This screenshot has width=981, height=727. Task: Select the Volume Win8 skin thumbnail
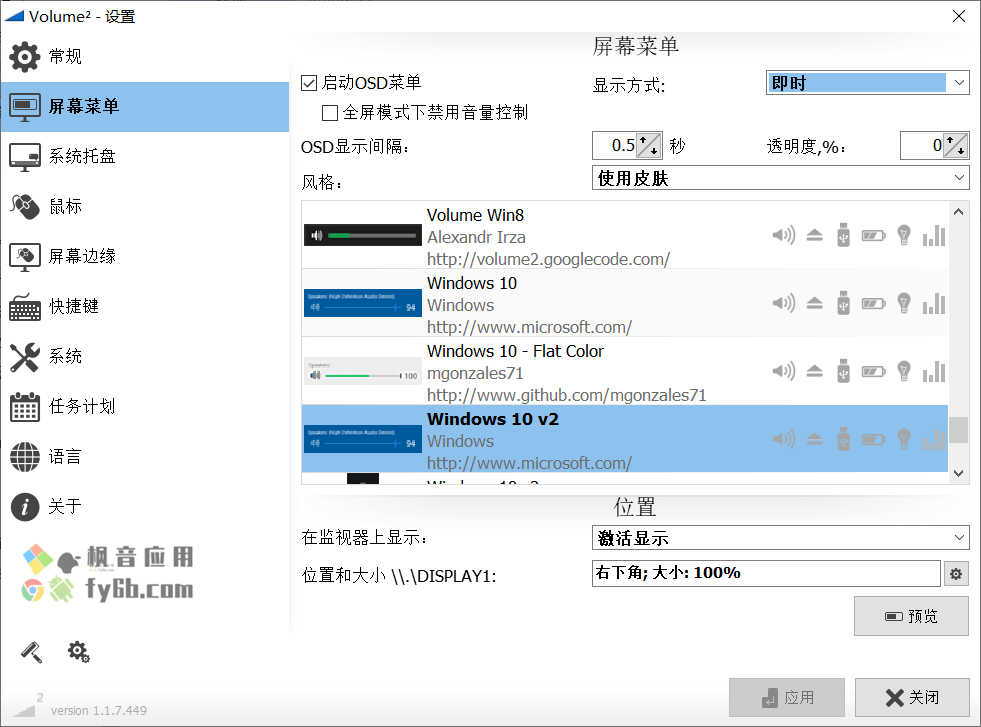[363, 235]
